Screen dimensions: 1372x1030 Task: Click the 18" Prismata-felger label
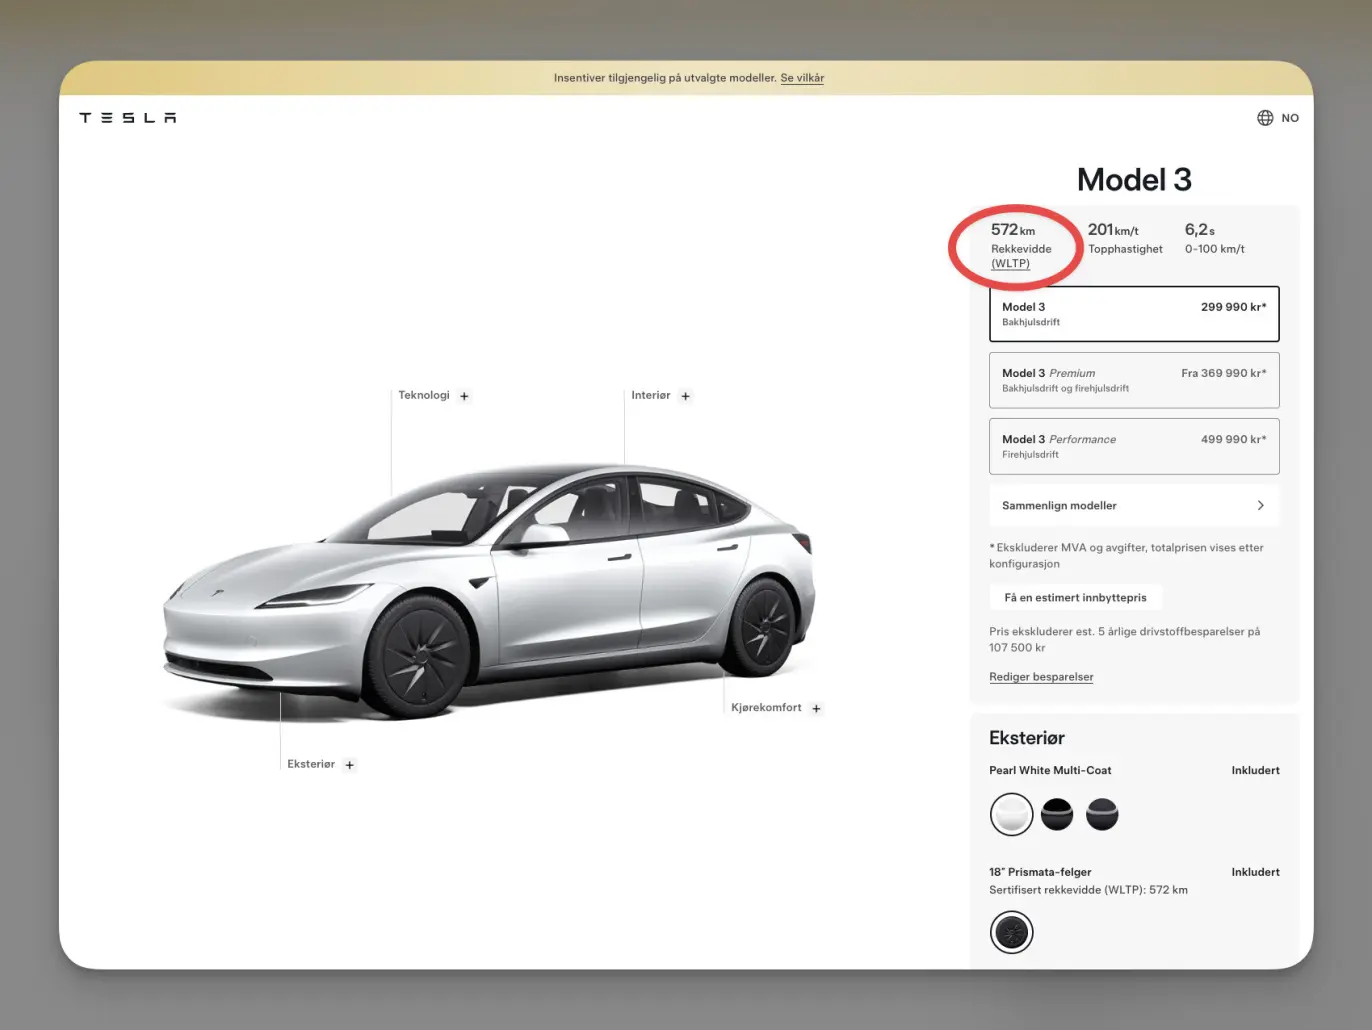(x=1040, y=872)
